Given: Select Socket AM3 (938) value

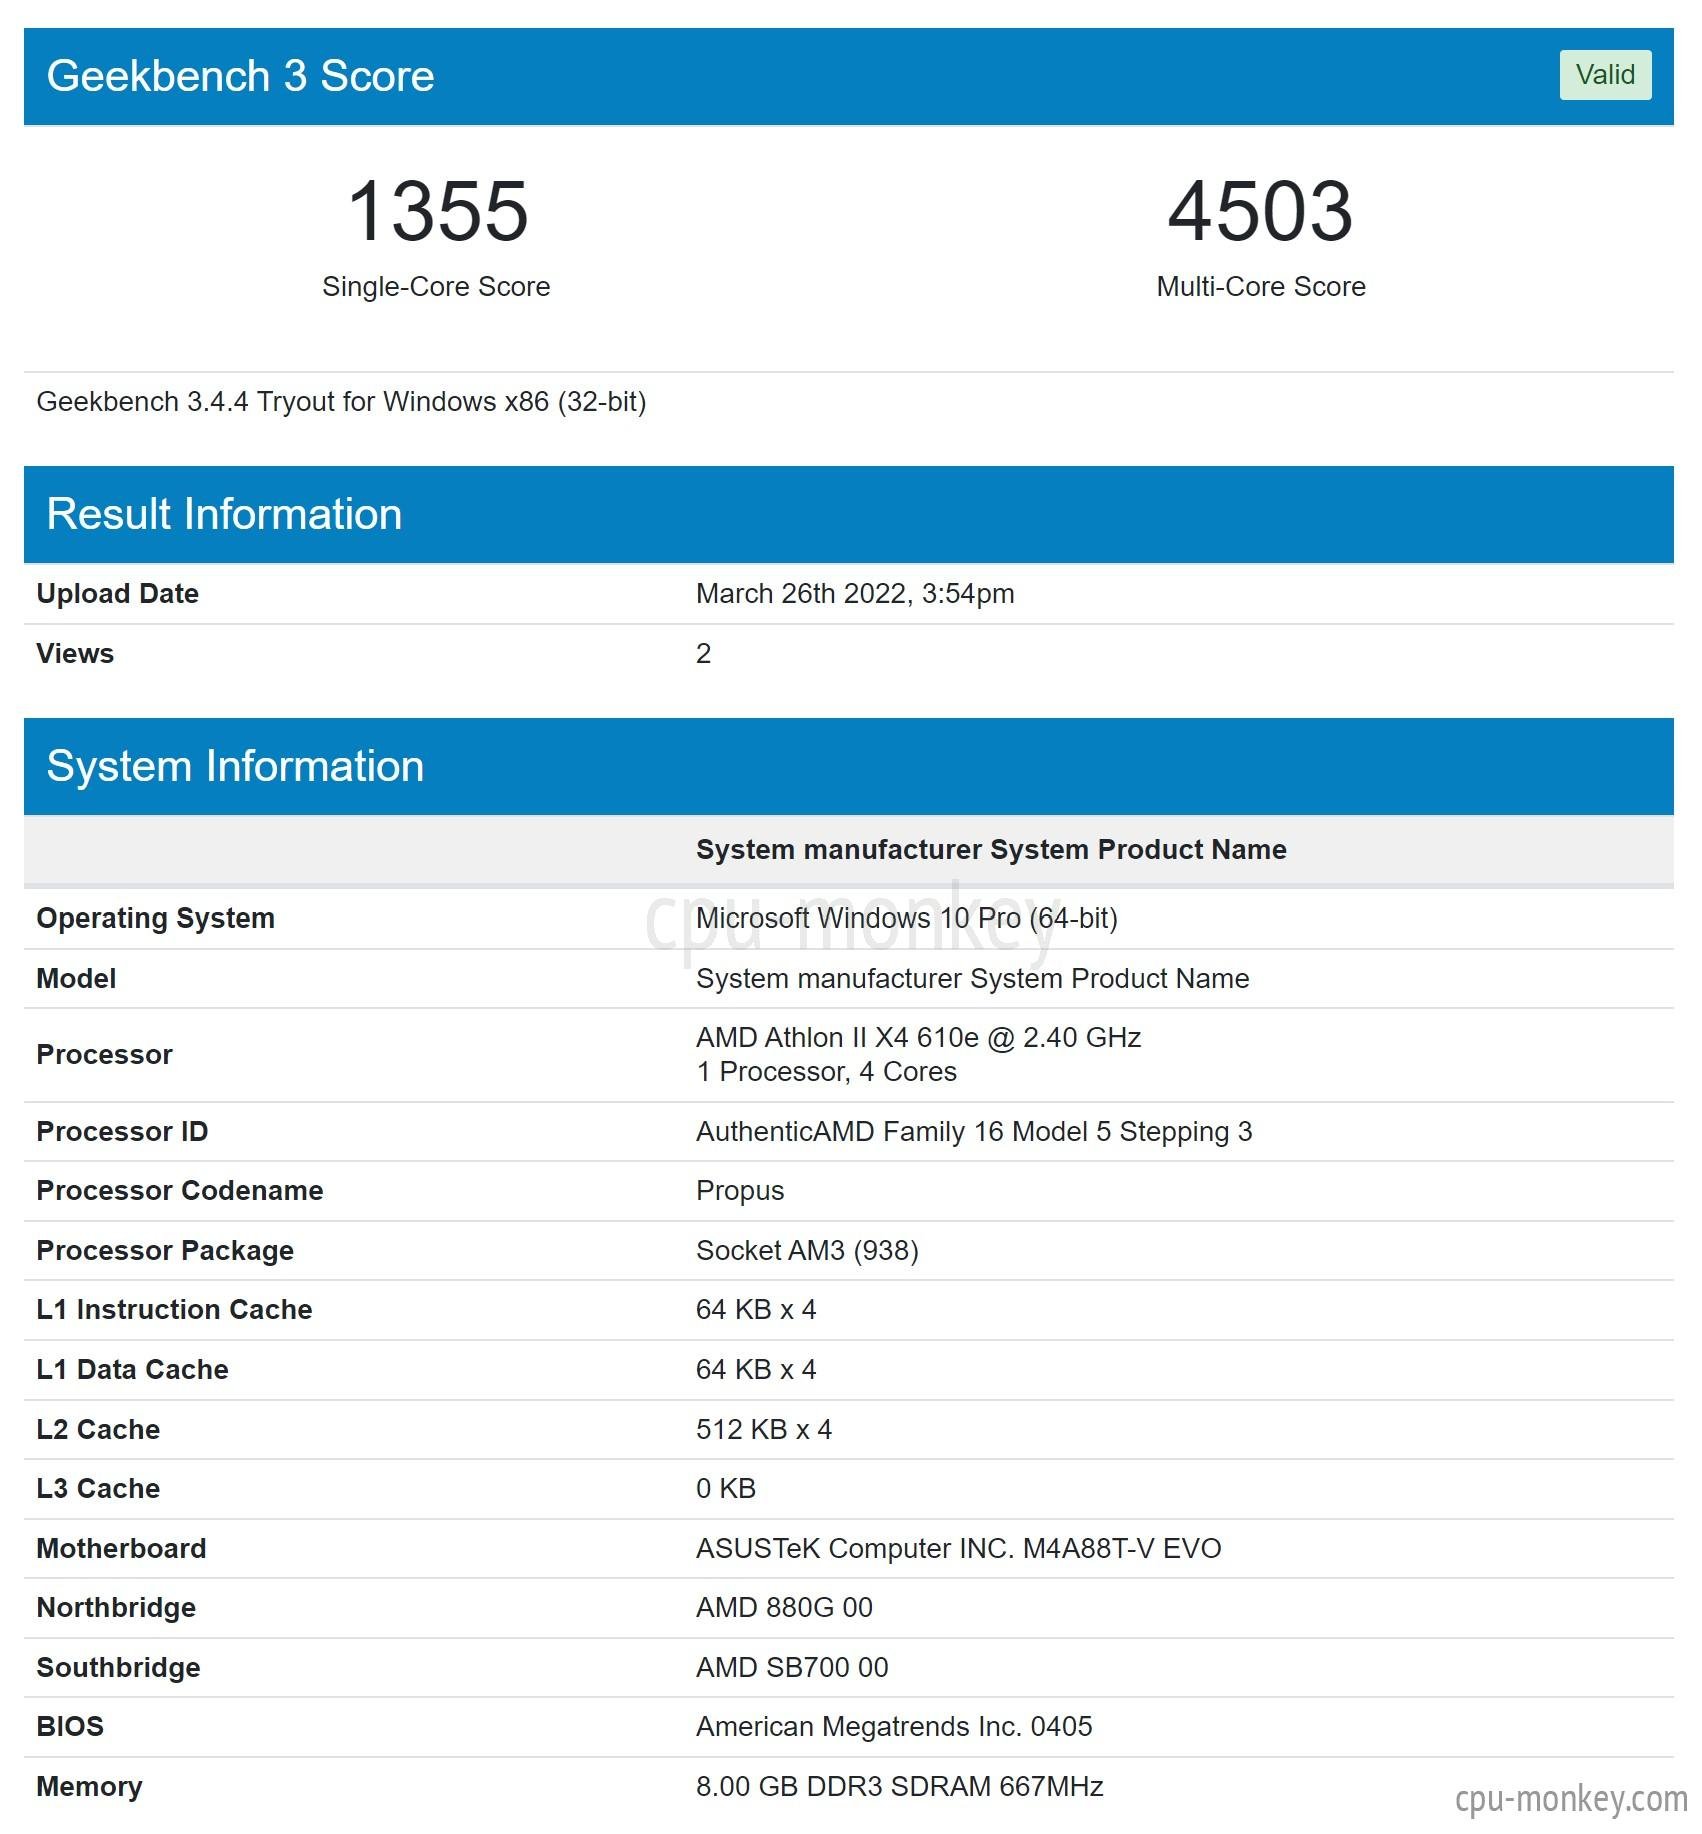Looking at the screenshot, I should [x=807, y=1251].
